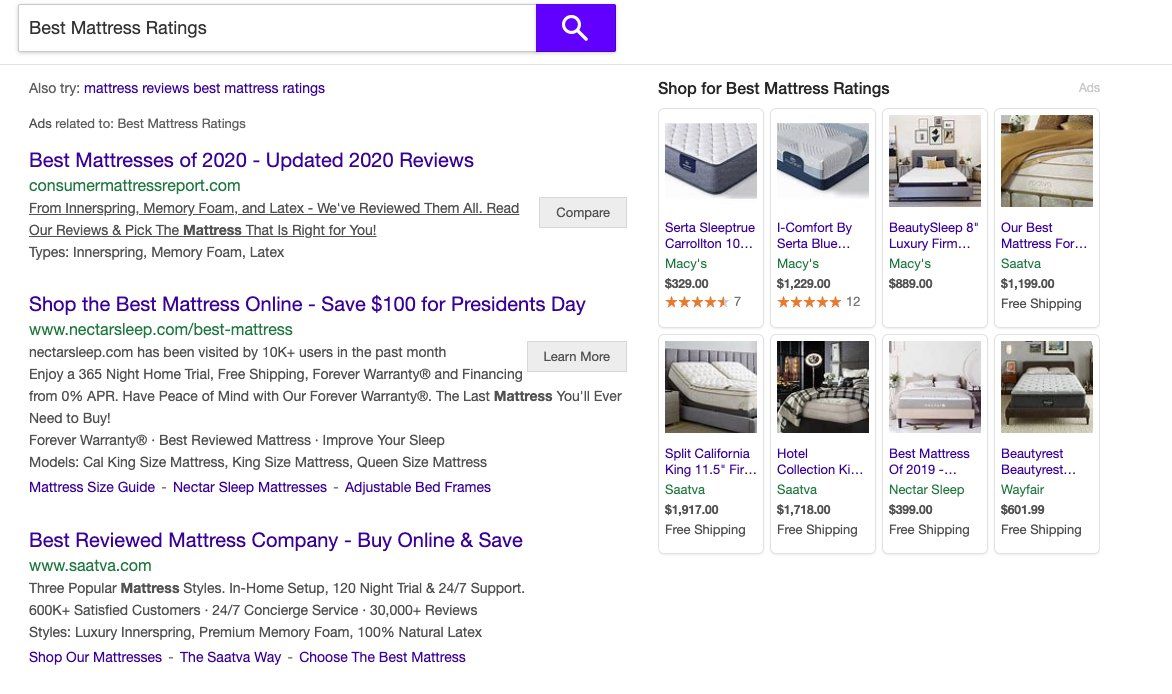Click inside the Best Mattress Ratings search field
Image resolution: width=1172 pixels, height=694 pixels.
click(x=277, y=28)
